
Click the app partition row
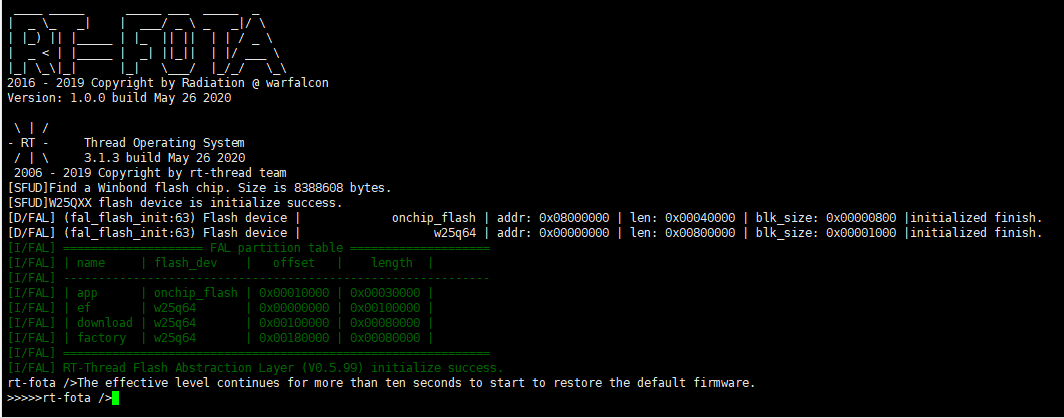tap(221, 293)
